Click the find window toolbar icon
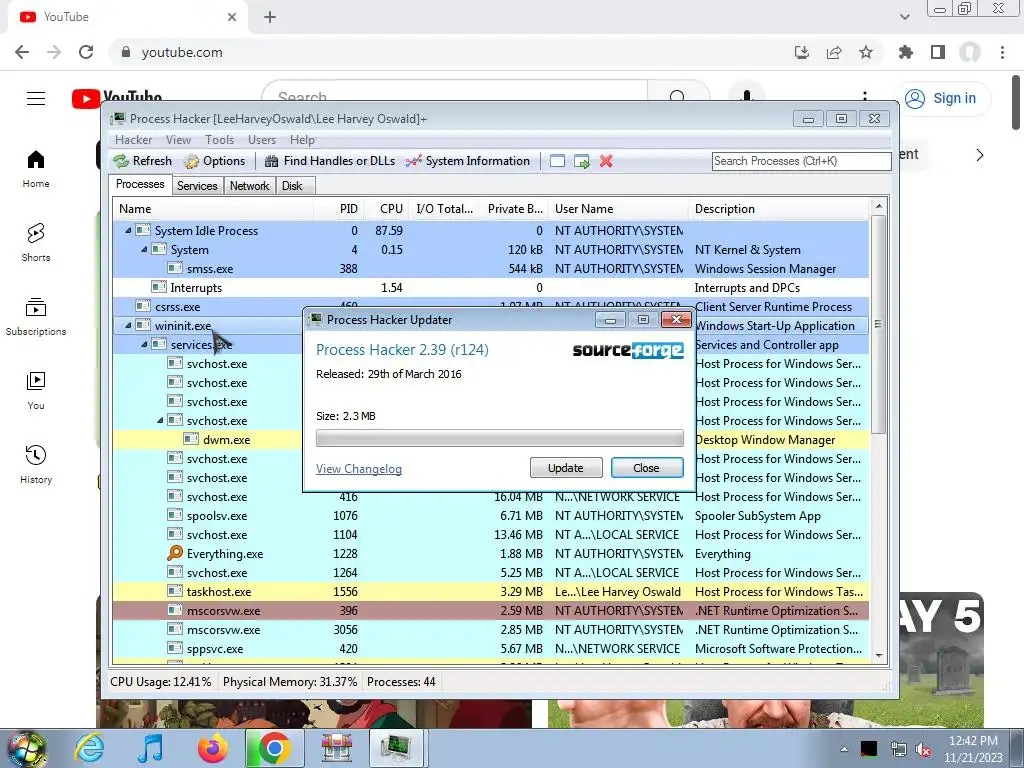Viewport: 1024px width, 768px height. pos(557,161)
